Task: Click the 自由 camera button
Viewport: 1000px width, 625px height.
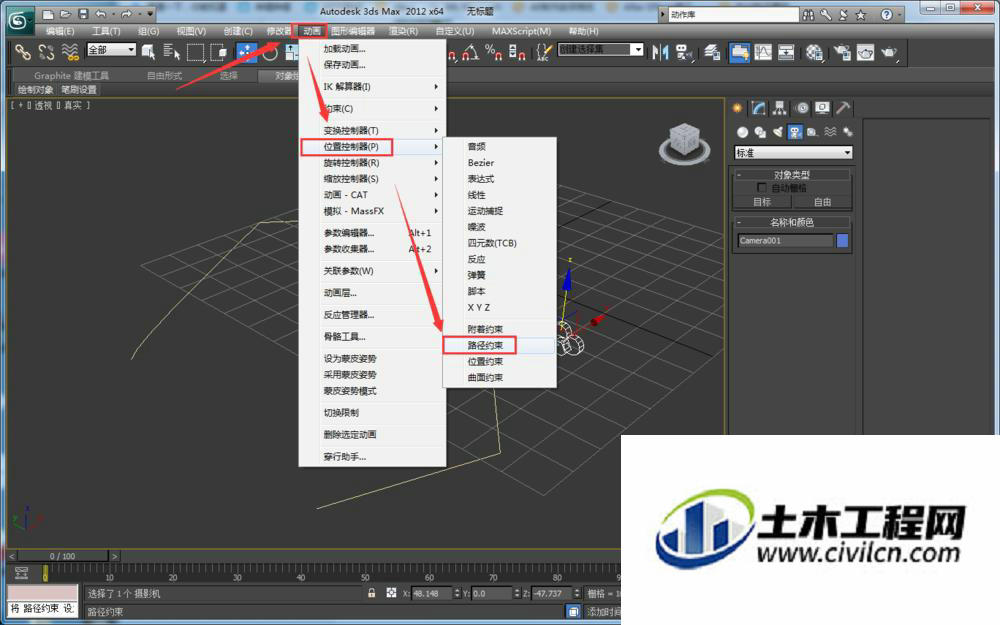Action: [822, 202]
